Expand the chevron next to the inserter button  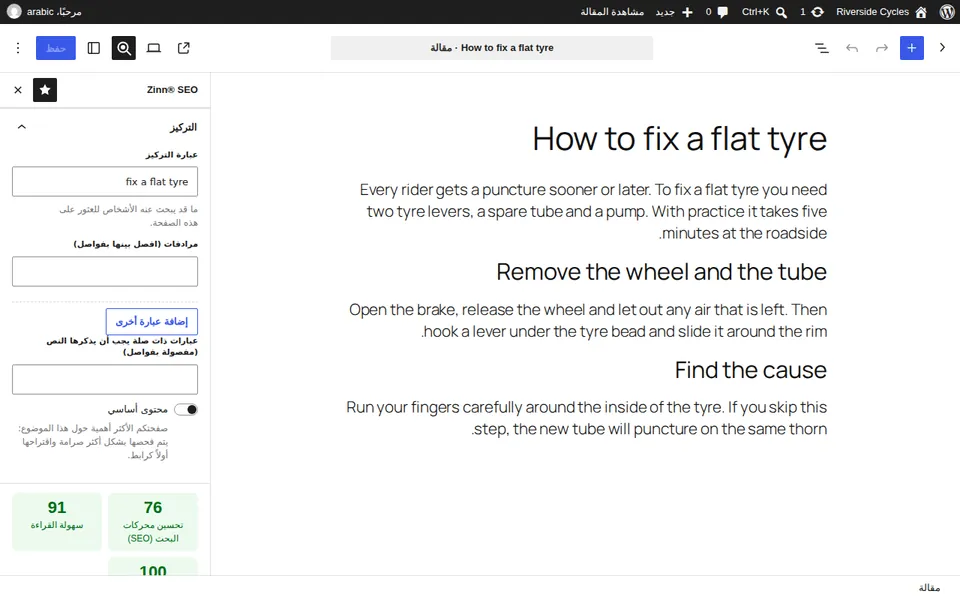coord(942,48)
